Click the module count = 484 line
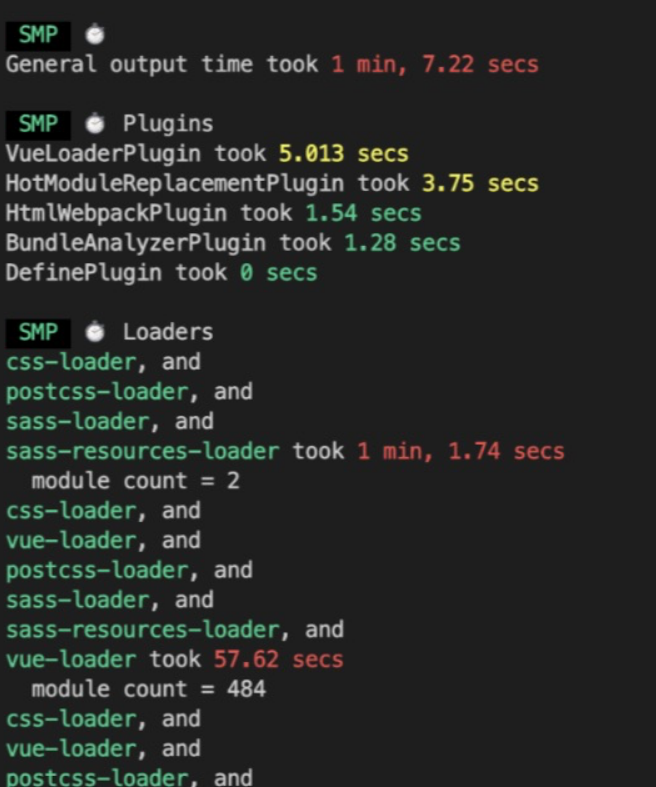The image size is (656, 787). tap(148, 689)
